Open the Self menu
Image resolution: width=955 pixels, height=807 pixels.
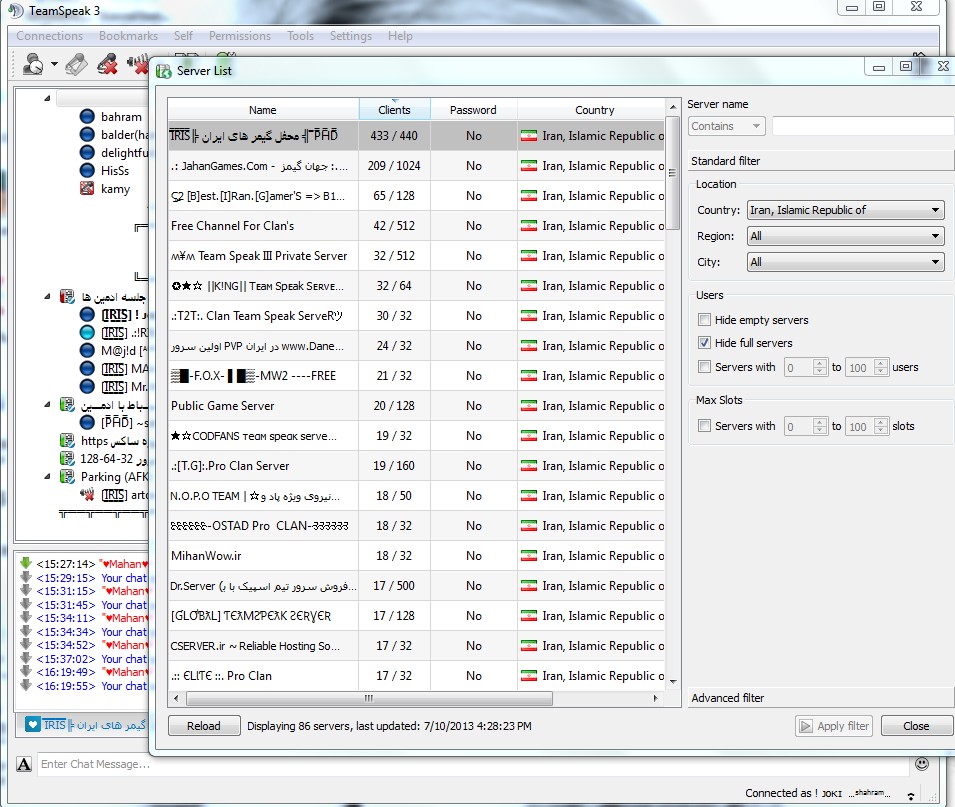tap(183, 36)
